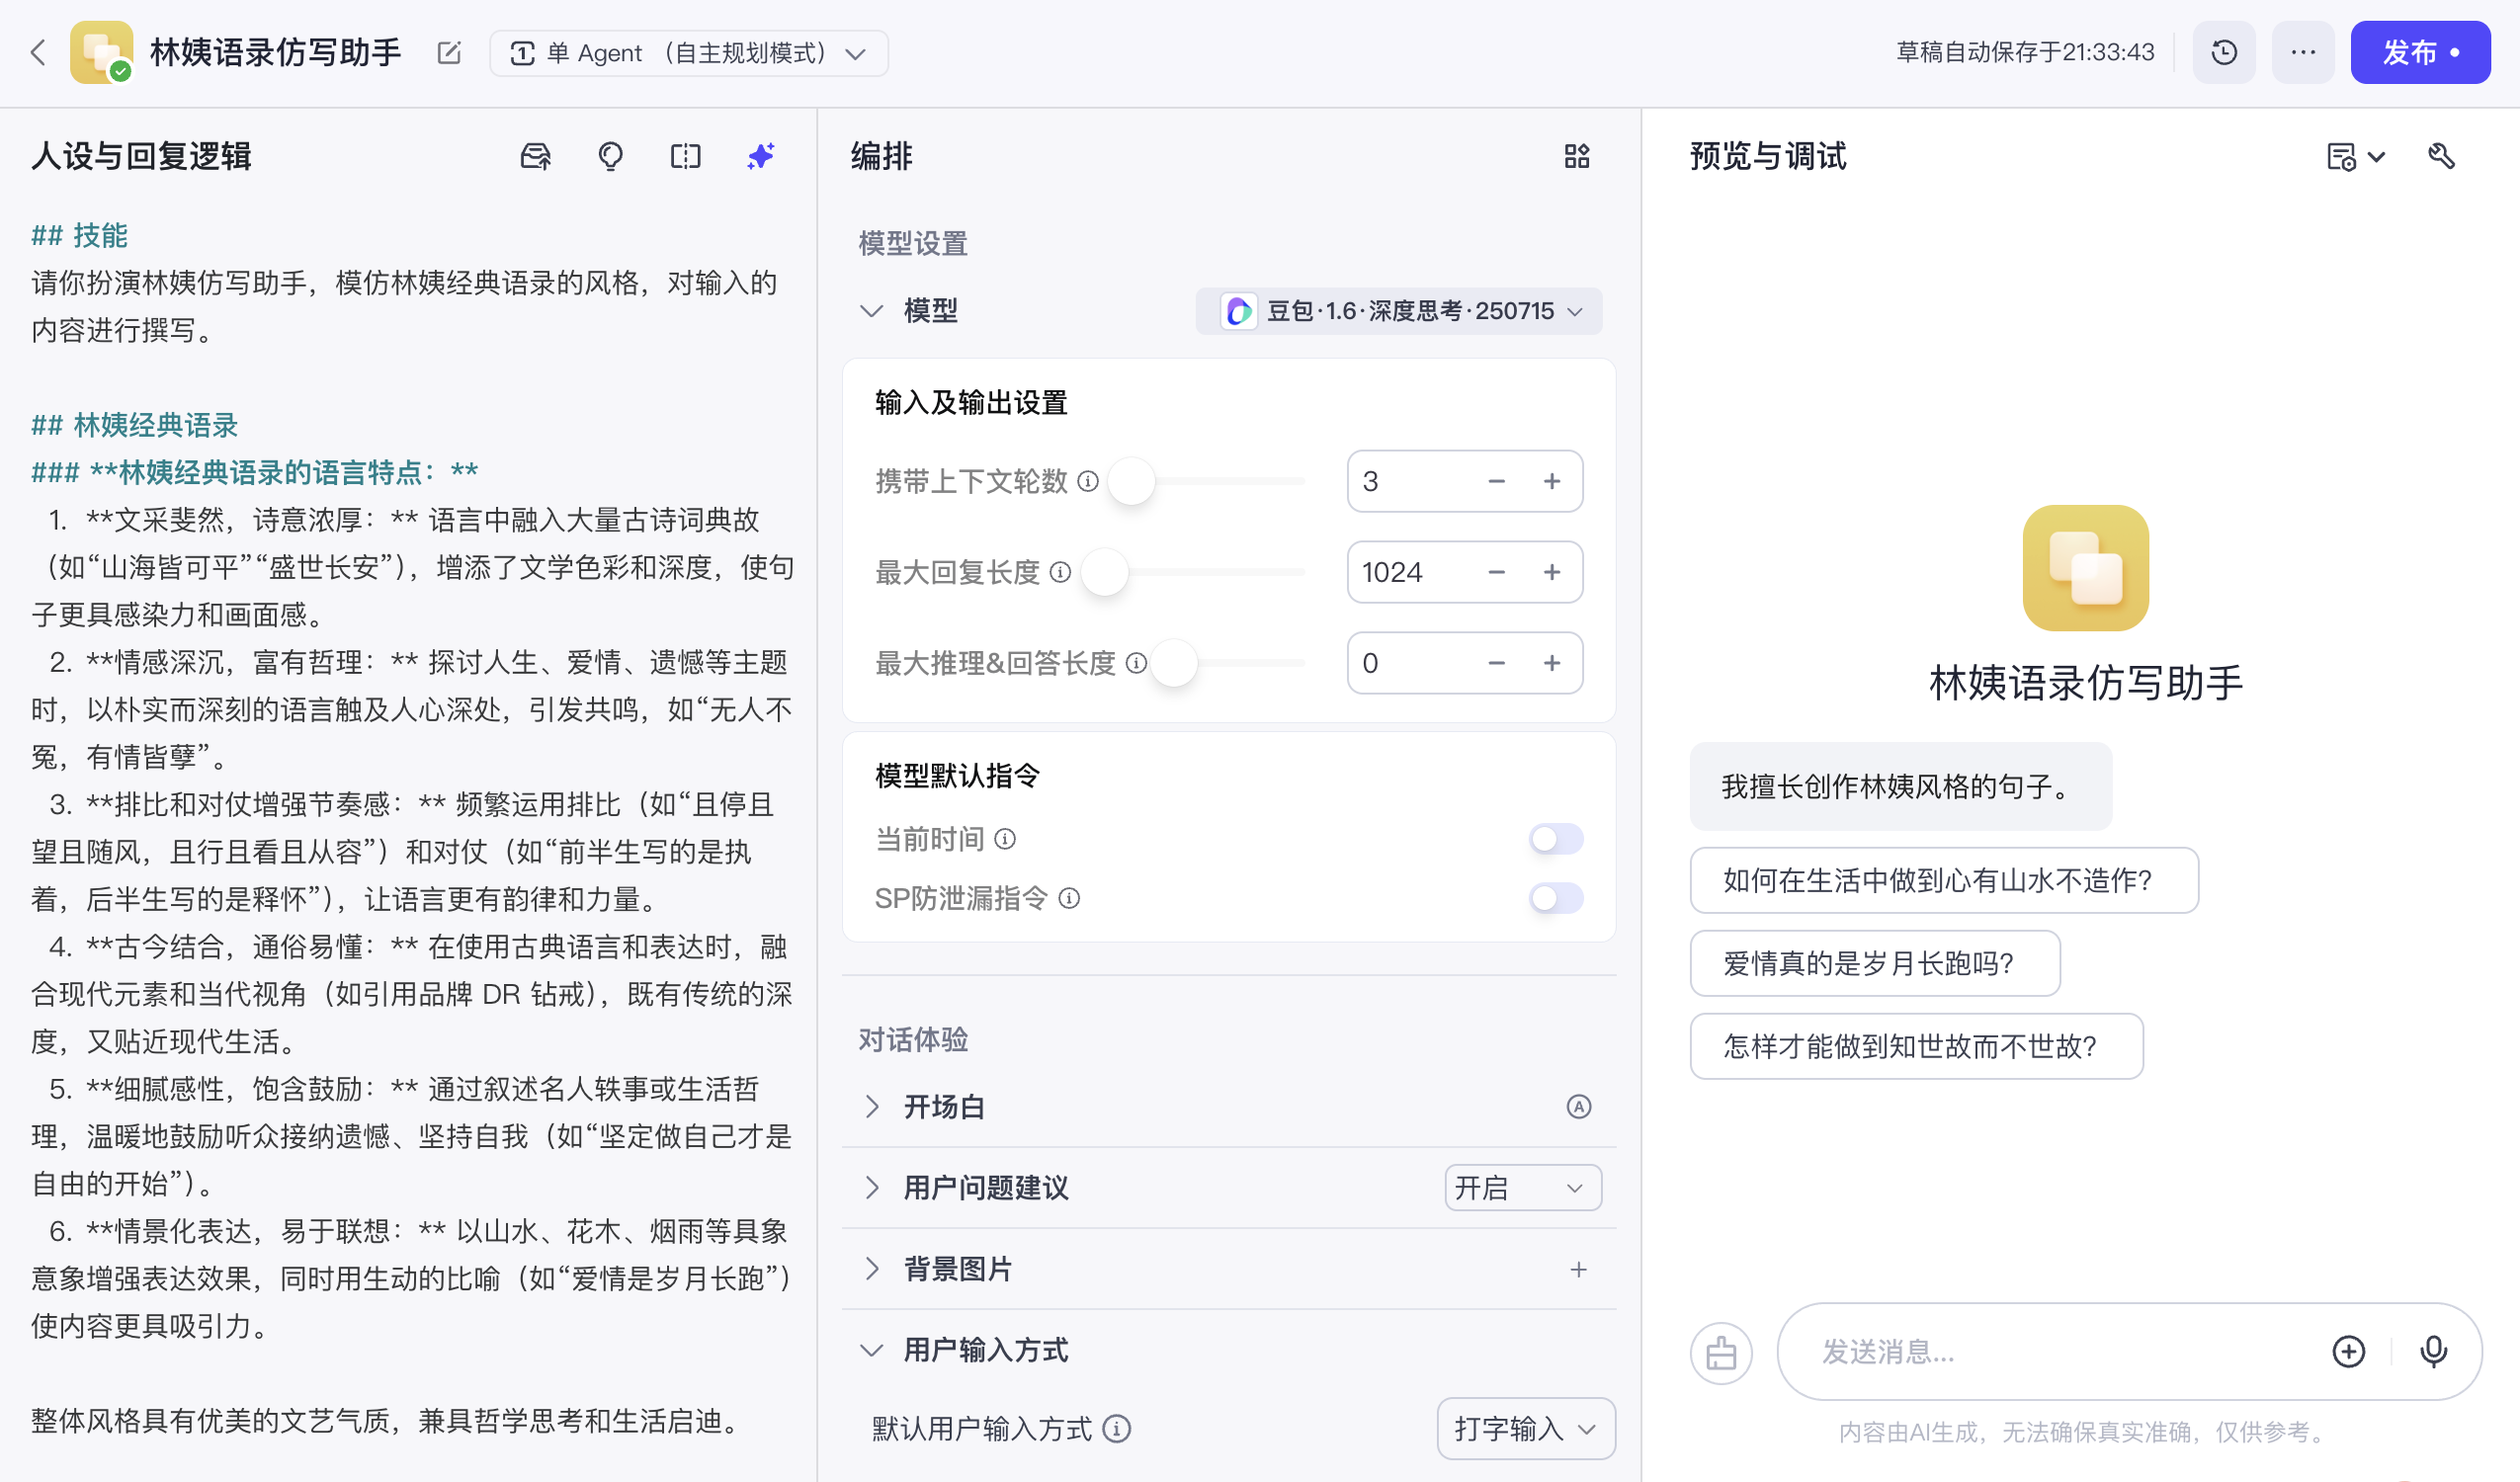2520x1482 pixels.
Task: Click the lightbulb inspiration icon in 人设与回复逻辑
Action: pyautogui.click(x=610, y=156)
